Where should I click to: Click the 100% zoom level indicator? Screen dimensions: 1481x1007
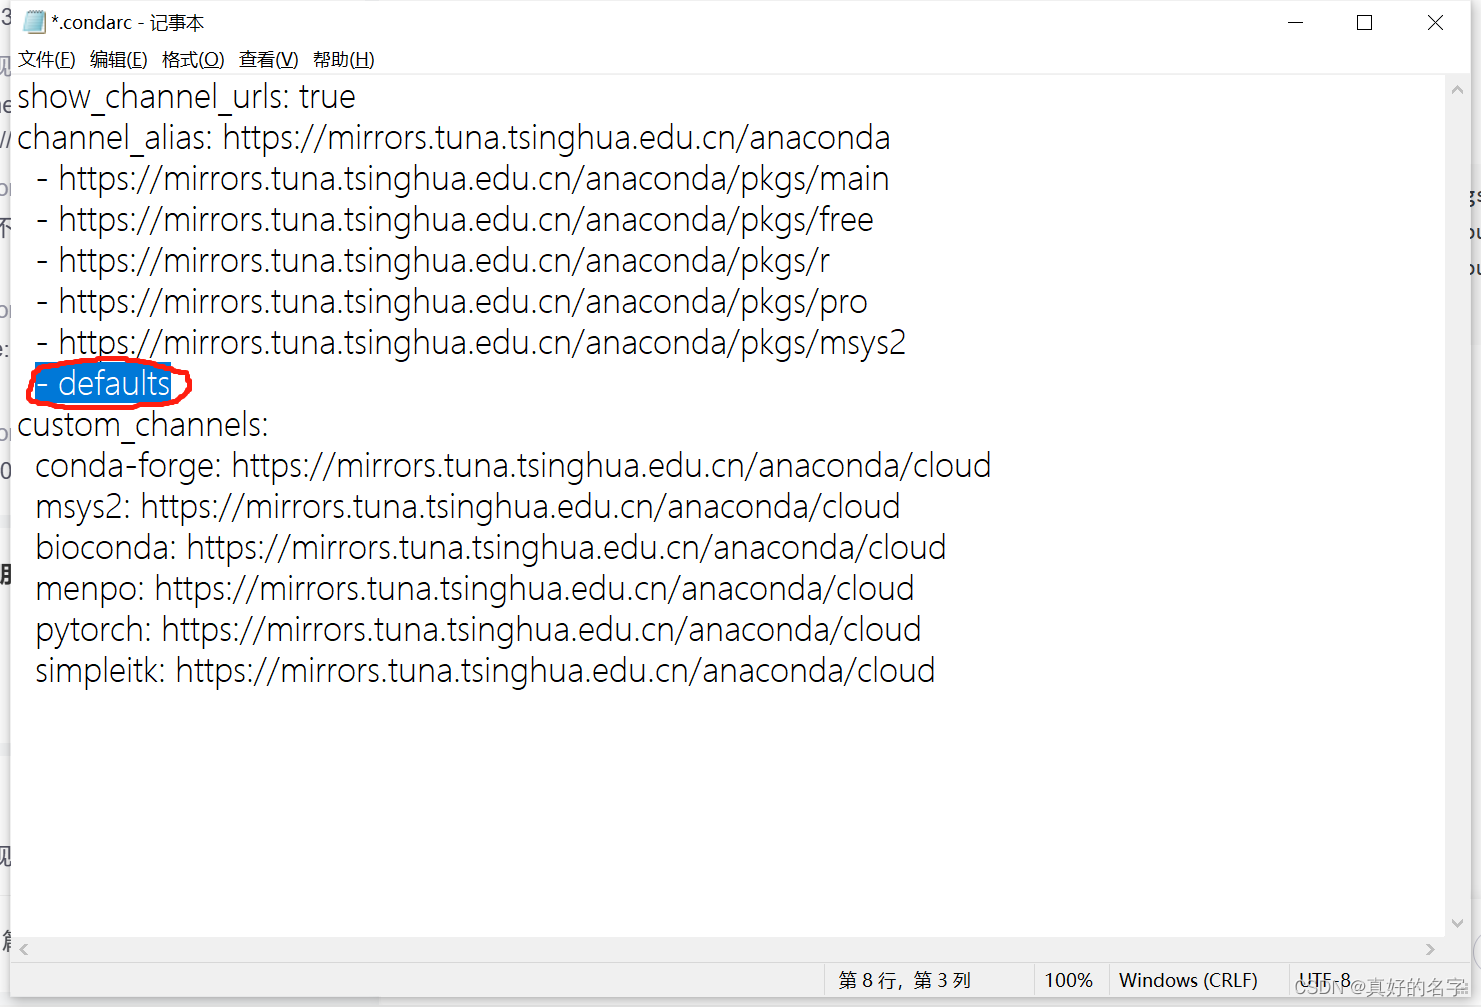coord(1068,980)
